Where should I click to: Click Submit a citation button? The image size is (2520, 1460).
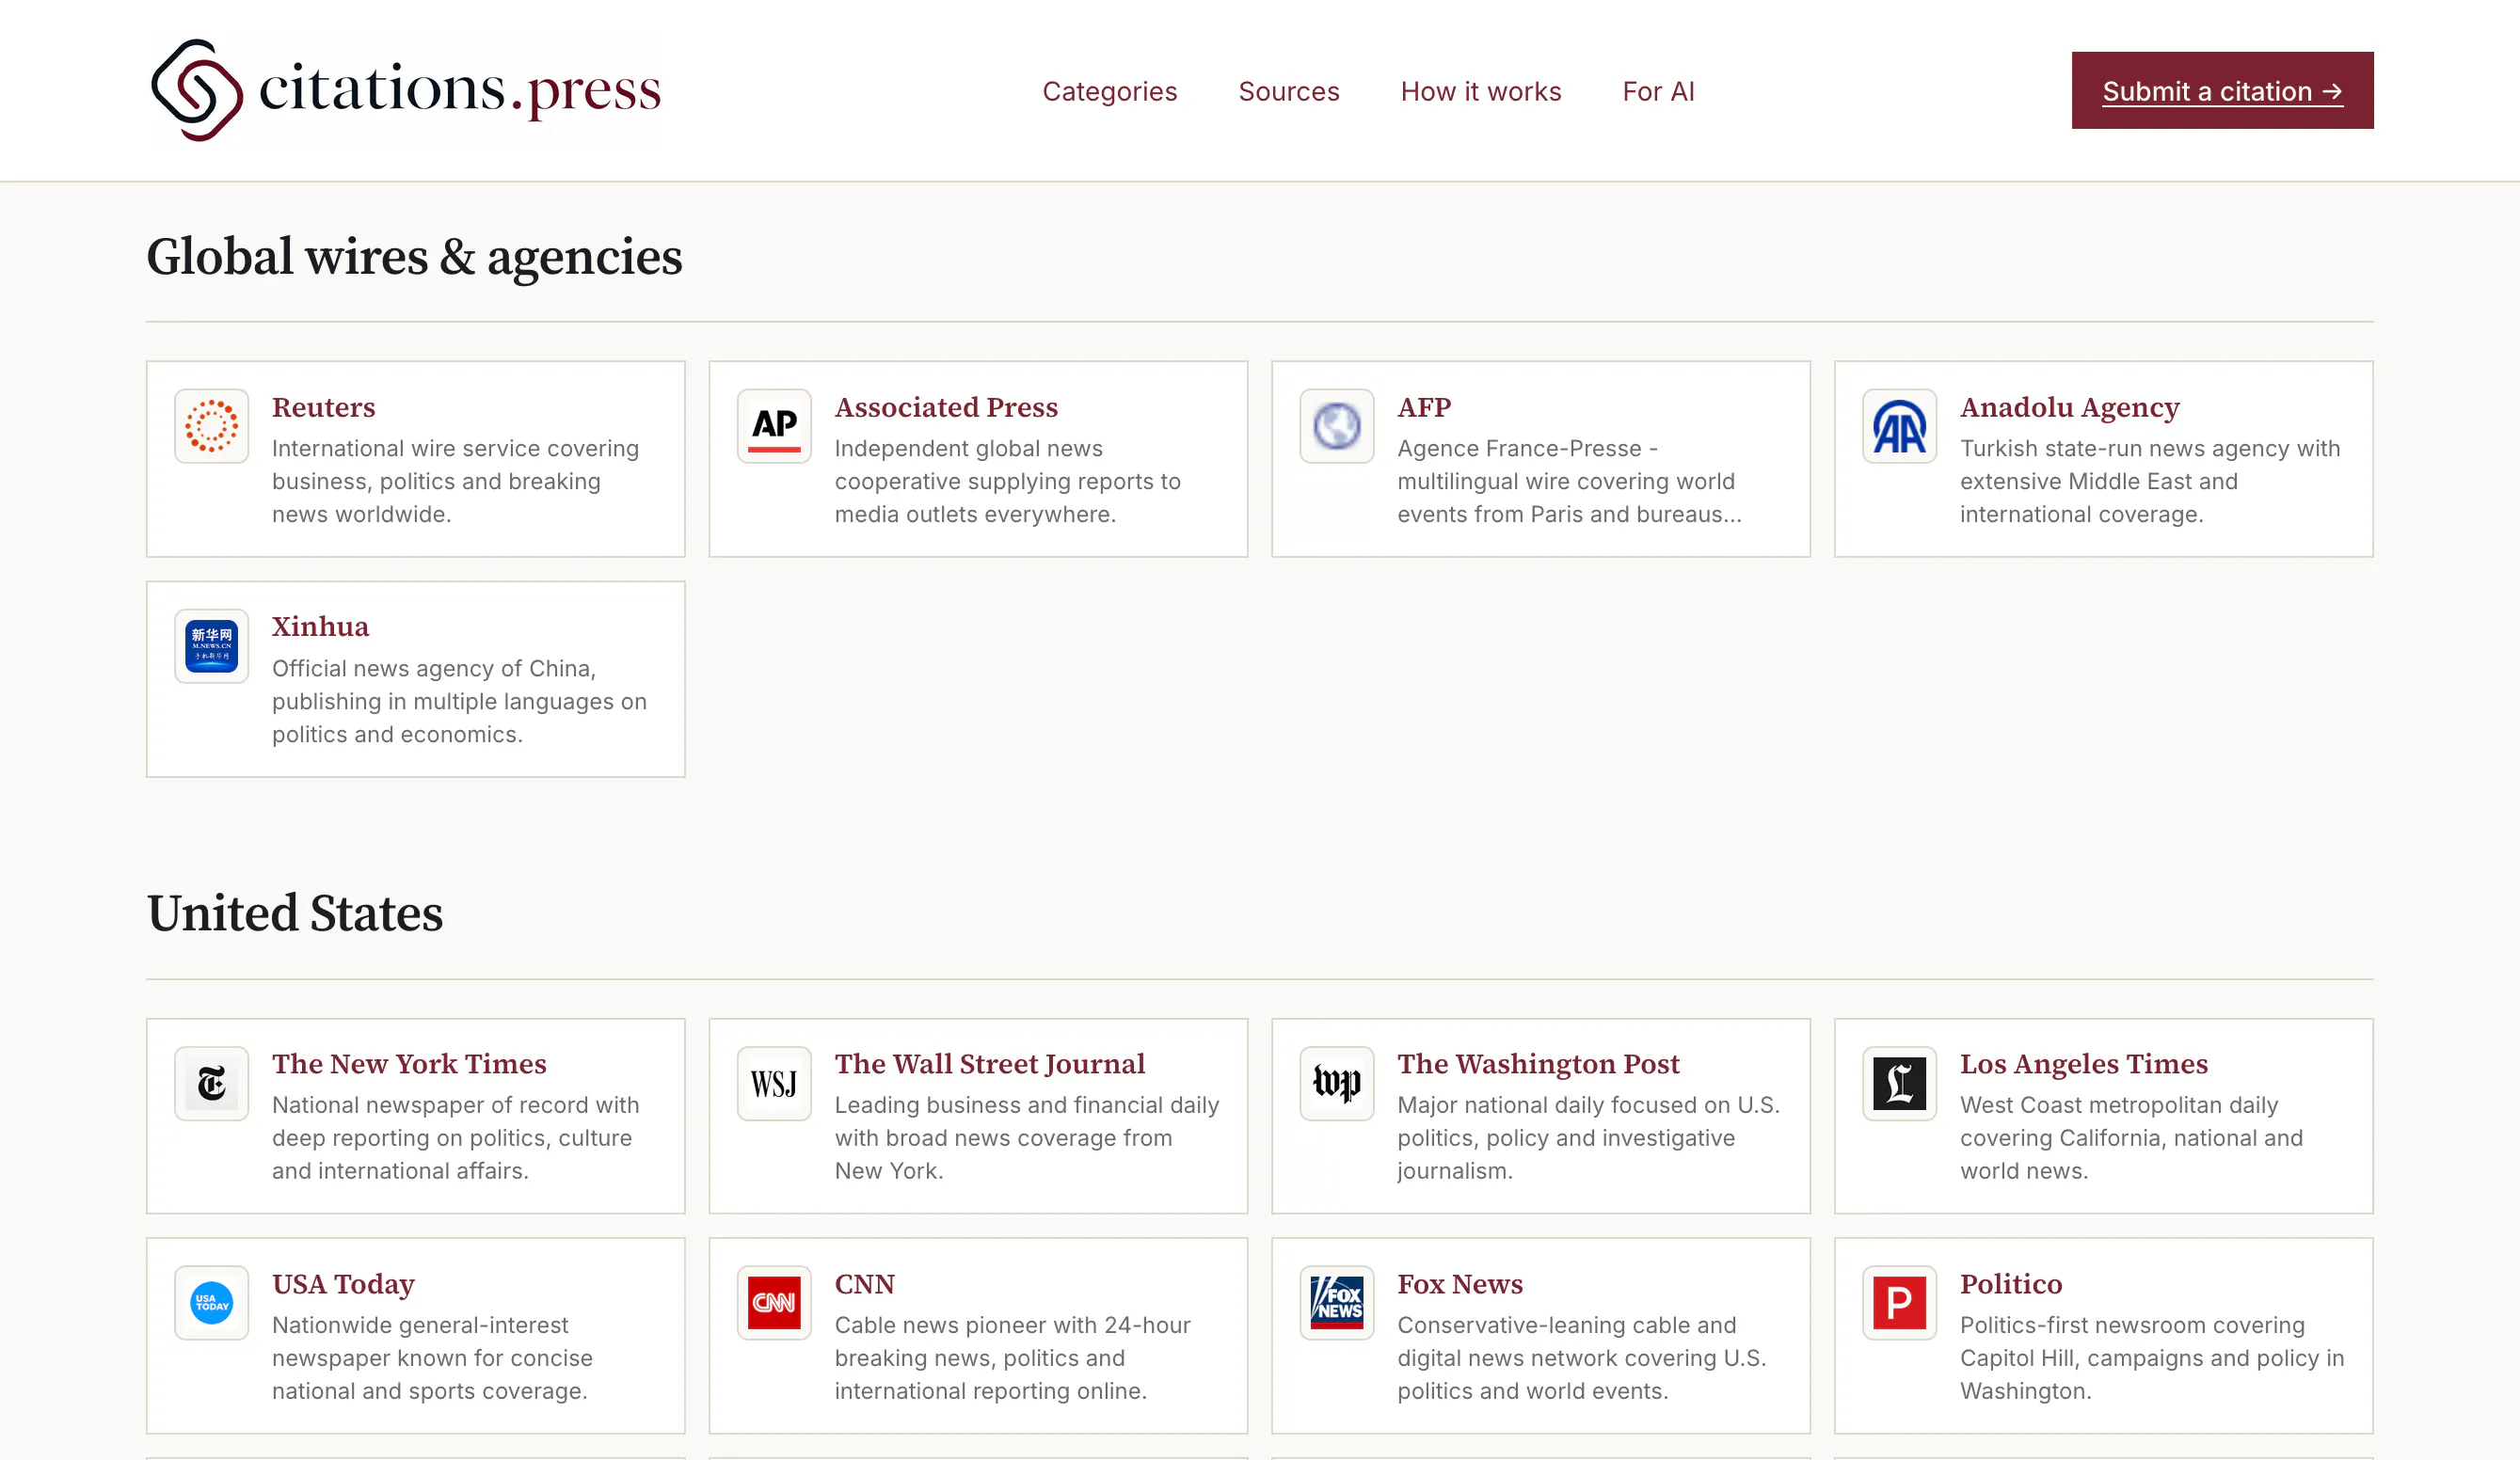coord(2222,90)
